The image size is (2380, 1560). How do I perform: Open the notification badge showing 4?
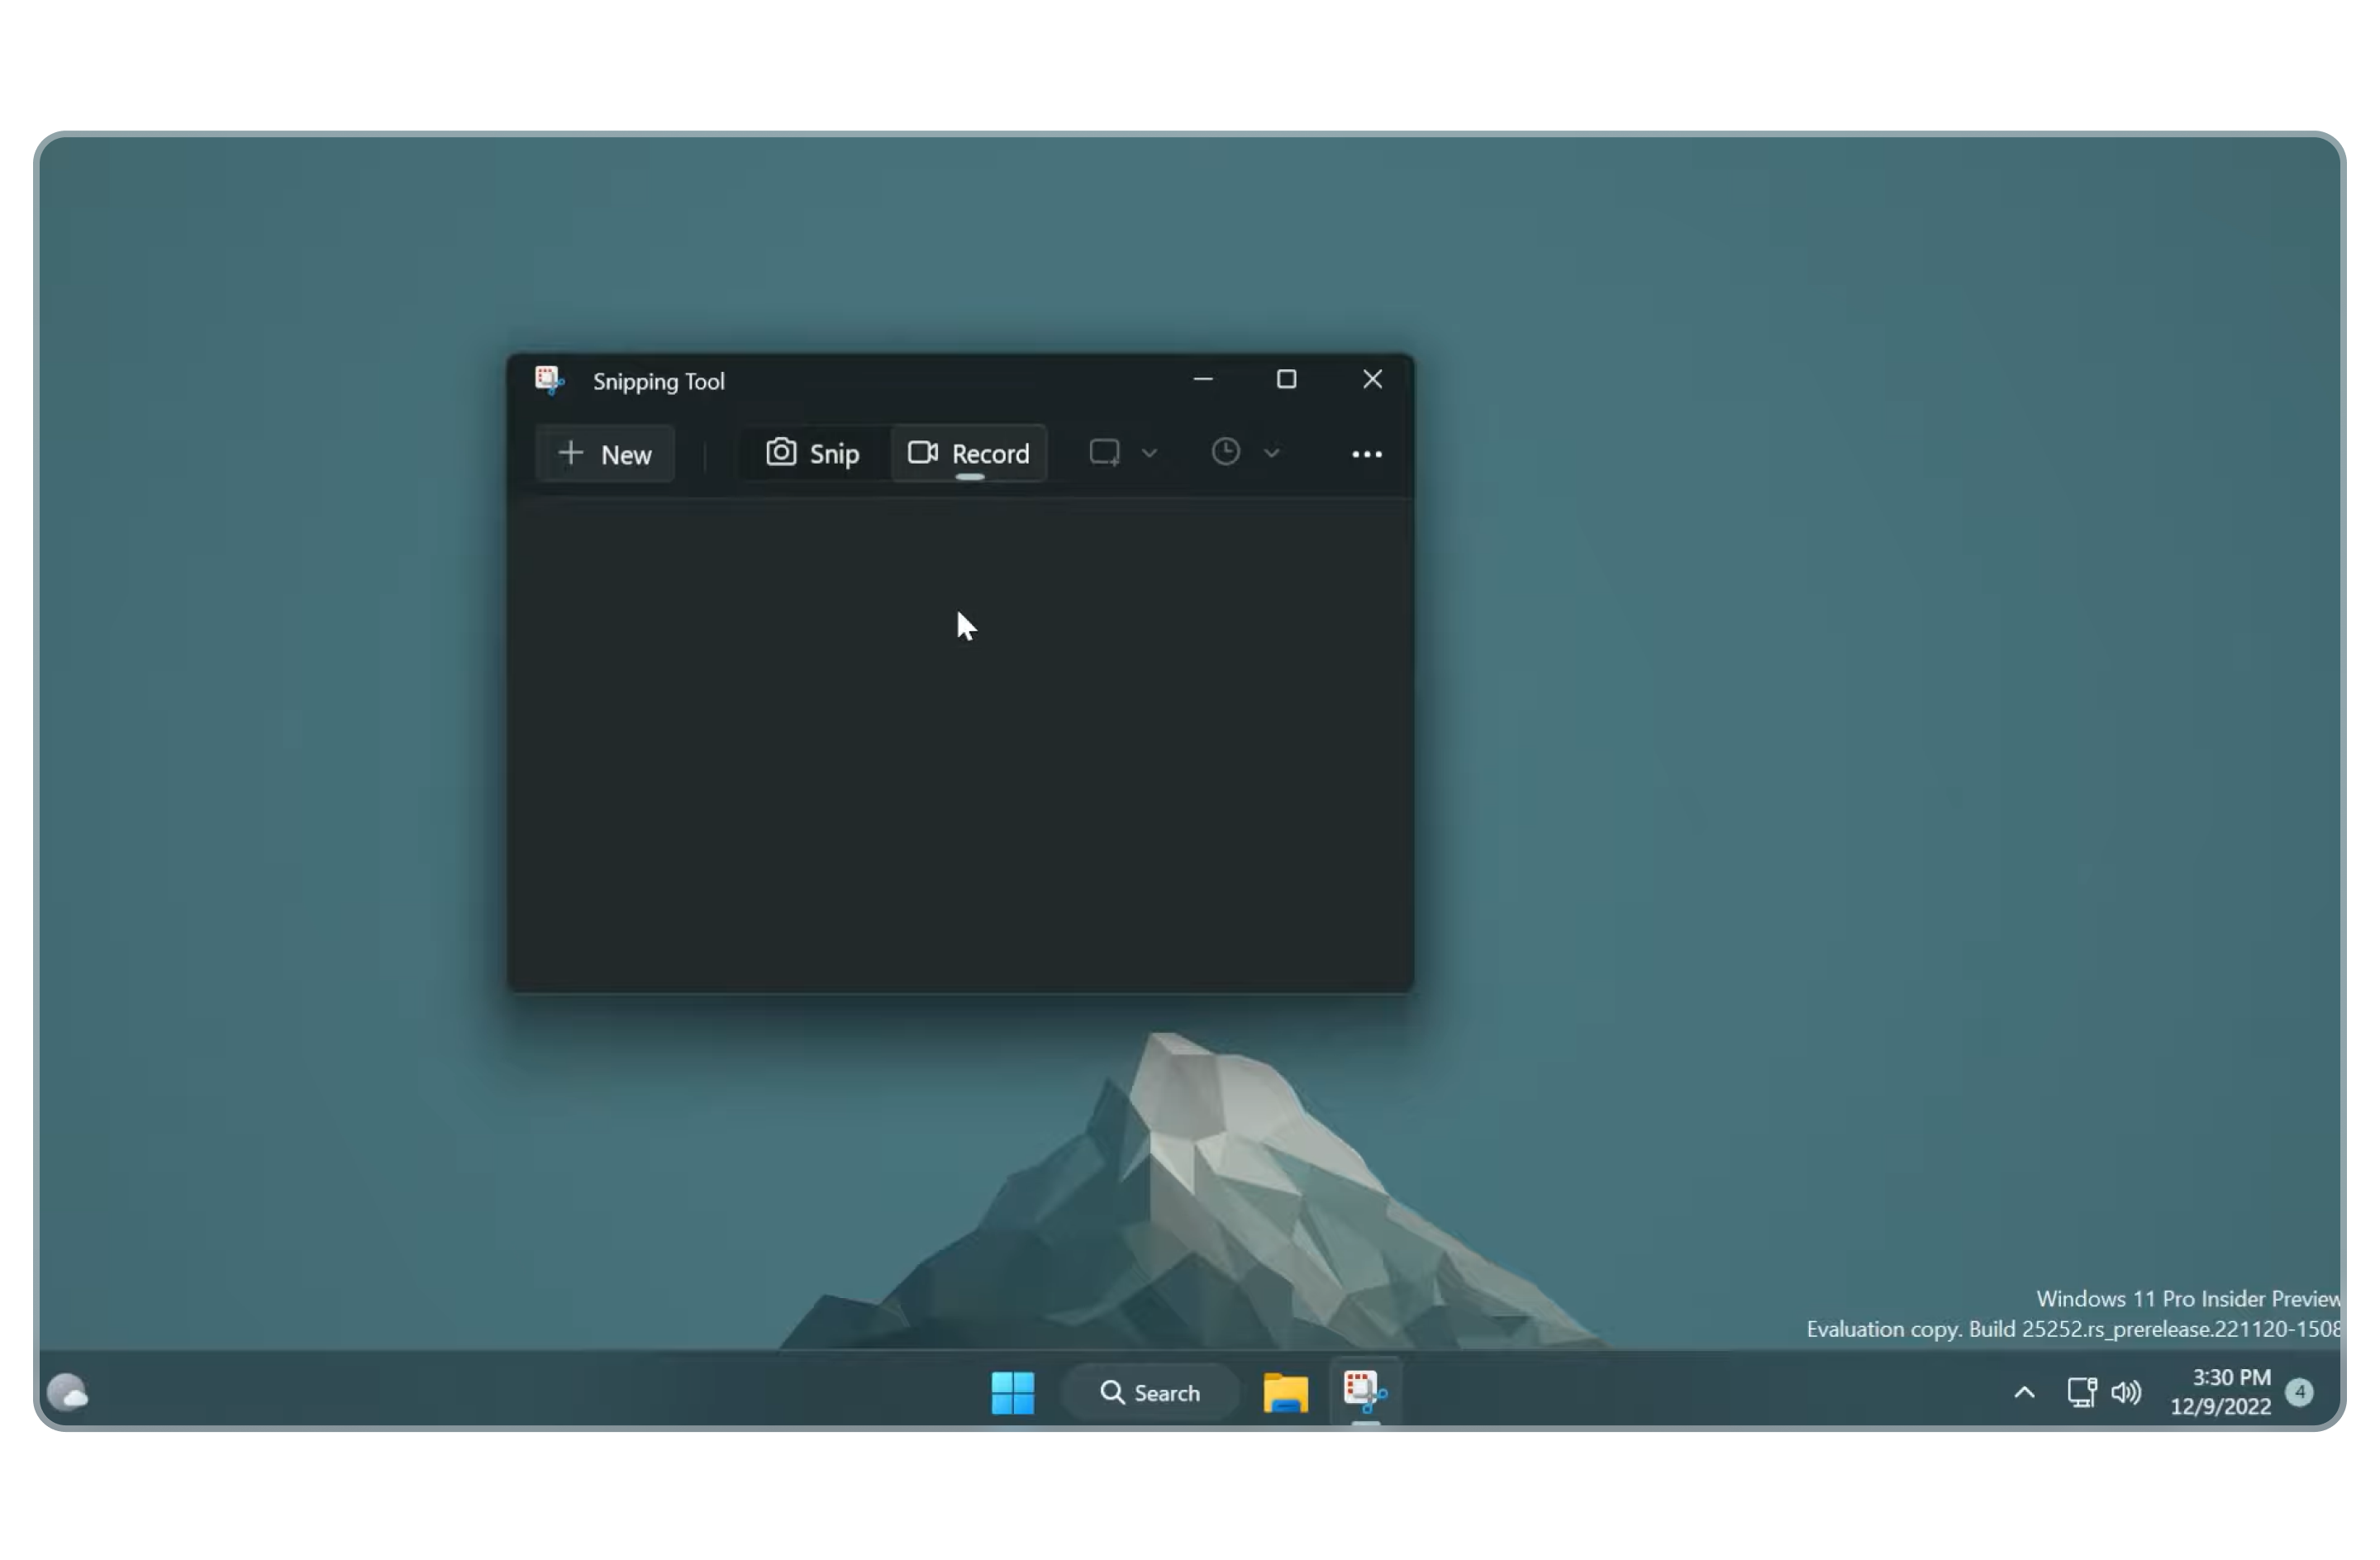2299,1392
